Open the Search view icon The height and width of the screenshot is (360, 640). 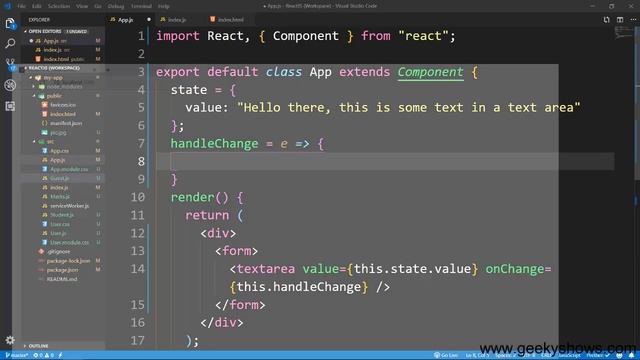click(x=10, y=43)
